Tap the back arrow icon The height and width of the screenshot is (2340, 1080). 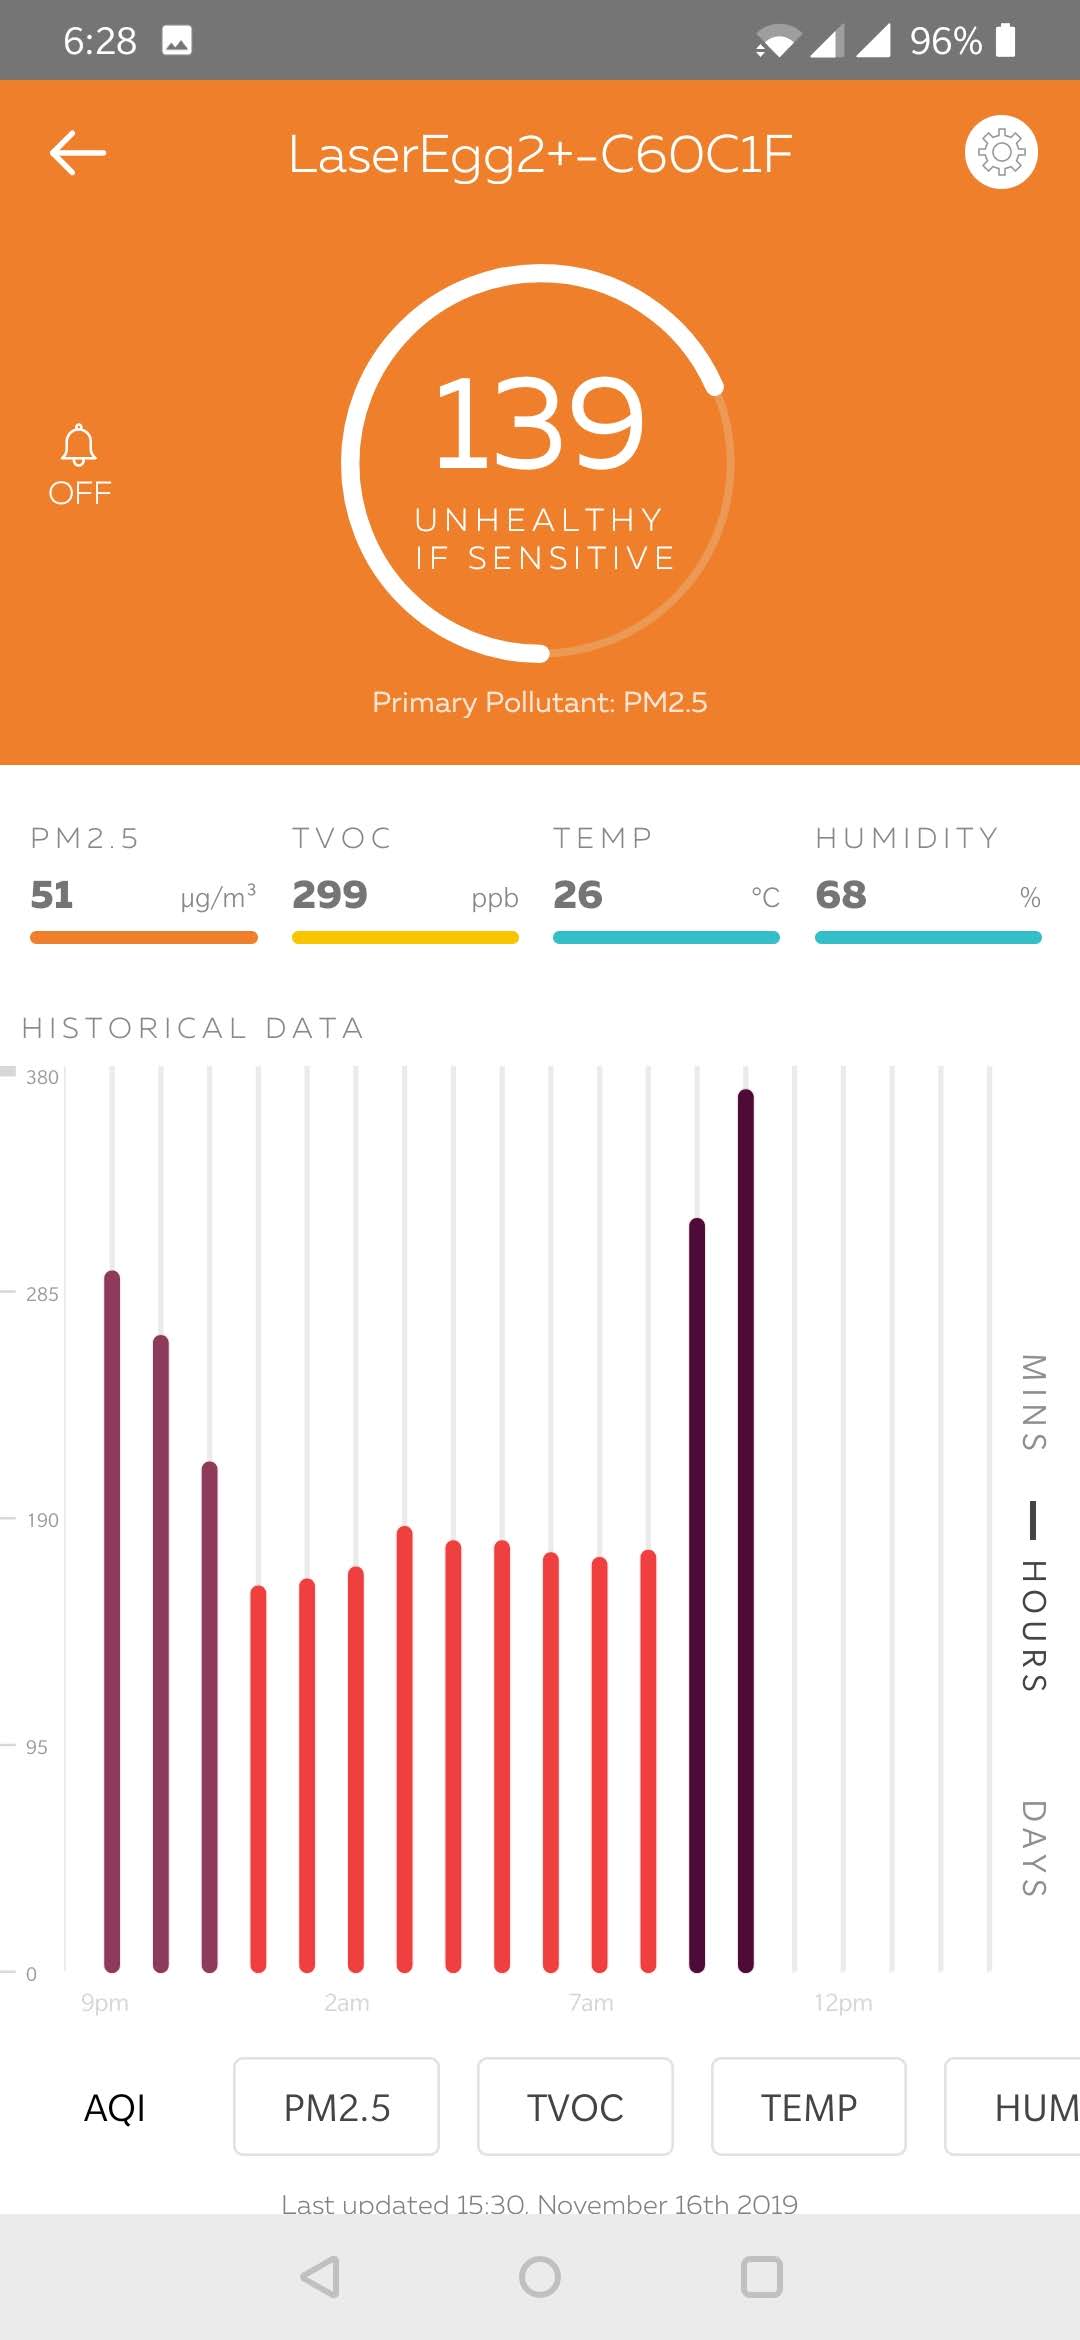coord(78,153)
